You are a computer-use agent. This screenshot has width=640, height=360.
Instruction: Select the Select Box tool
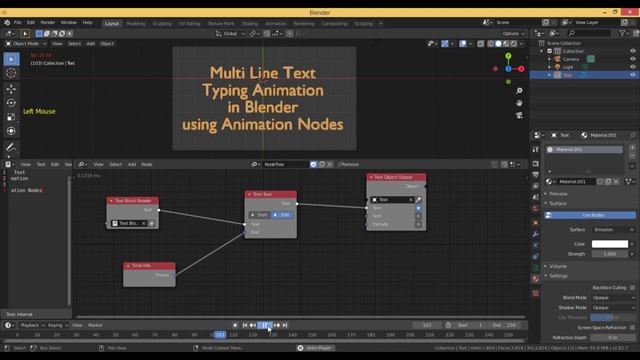tap(11, 60)
